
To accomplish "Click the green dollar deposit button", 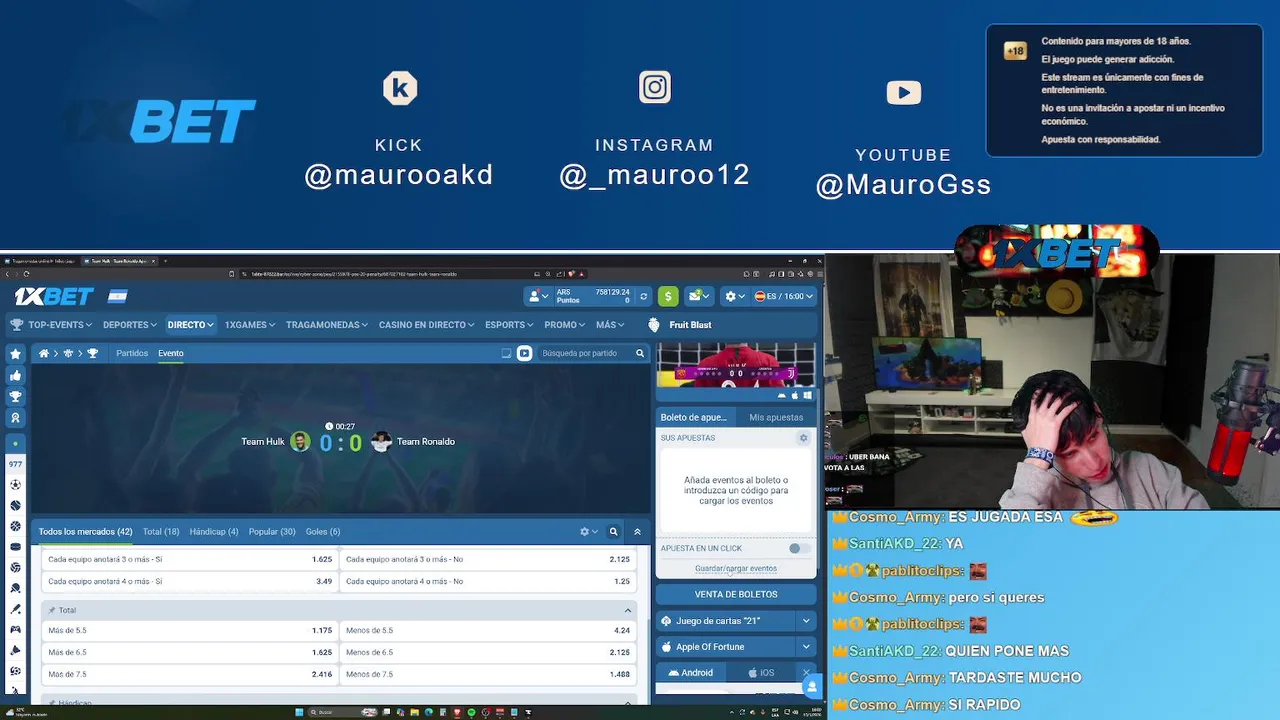I will click(668, 296).
